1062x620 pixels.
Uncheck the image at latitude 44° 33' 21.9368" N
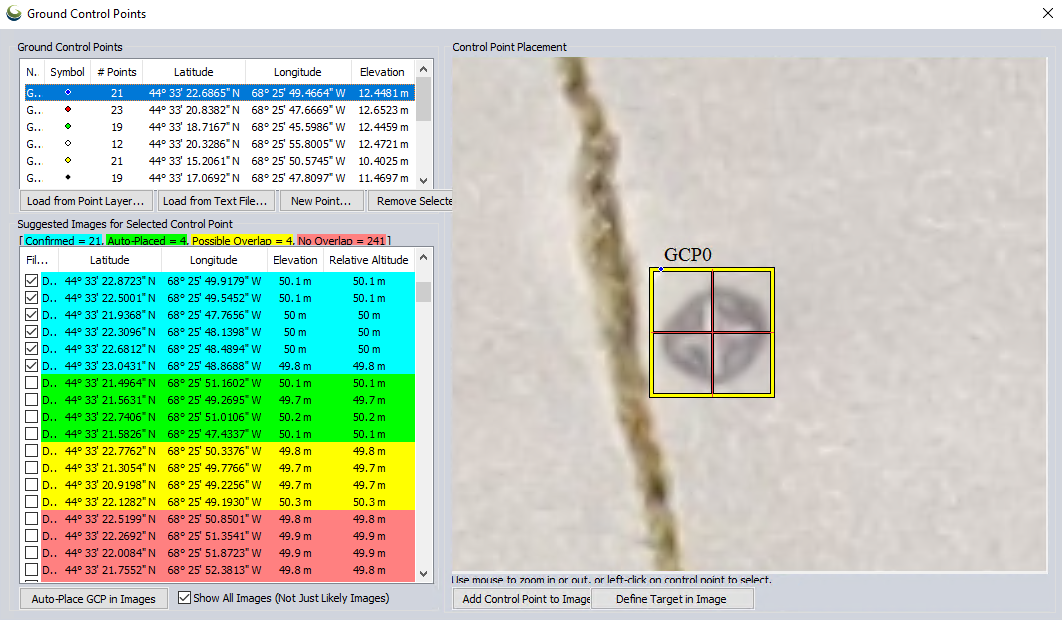[x=31, y=314]
